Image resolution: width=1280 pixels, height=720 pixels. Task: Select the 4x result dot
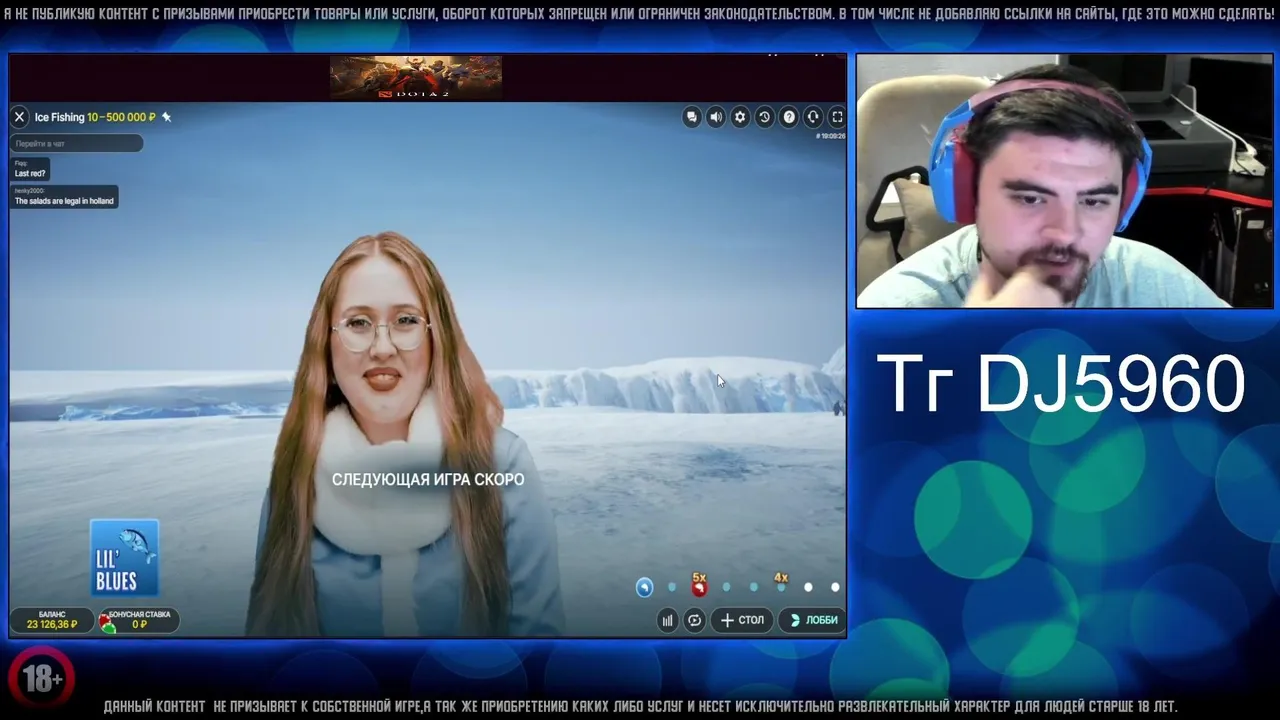point(781,583)
